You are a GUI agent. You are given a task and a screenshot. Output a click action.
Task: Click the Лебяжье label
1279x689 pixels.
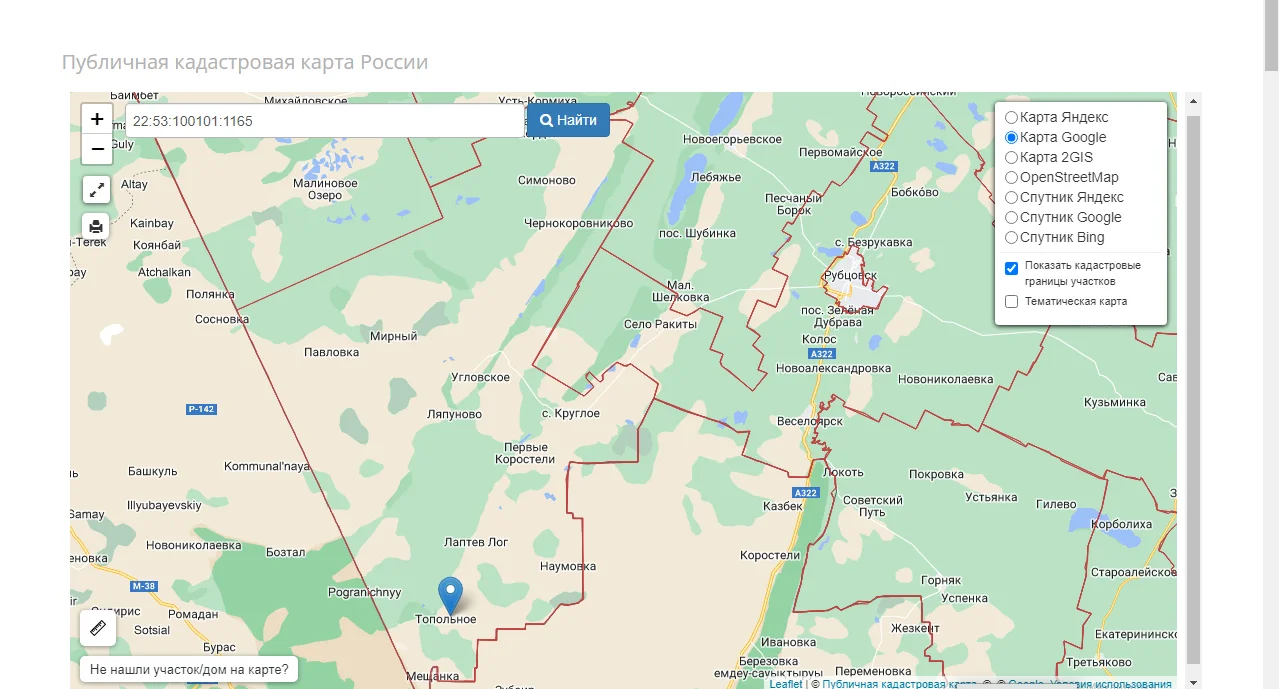click(x=716, y=177)
